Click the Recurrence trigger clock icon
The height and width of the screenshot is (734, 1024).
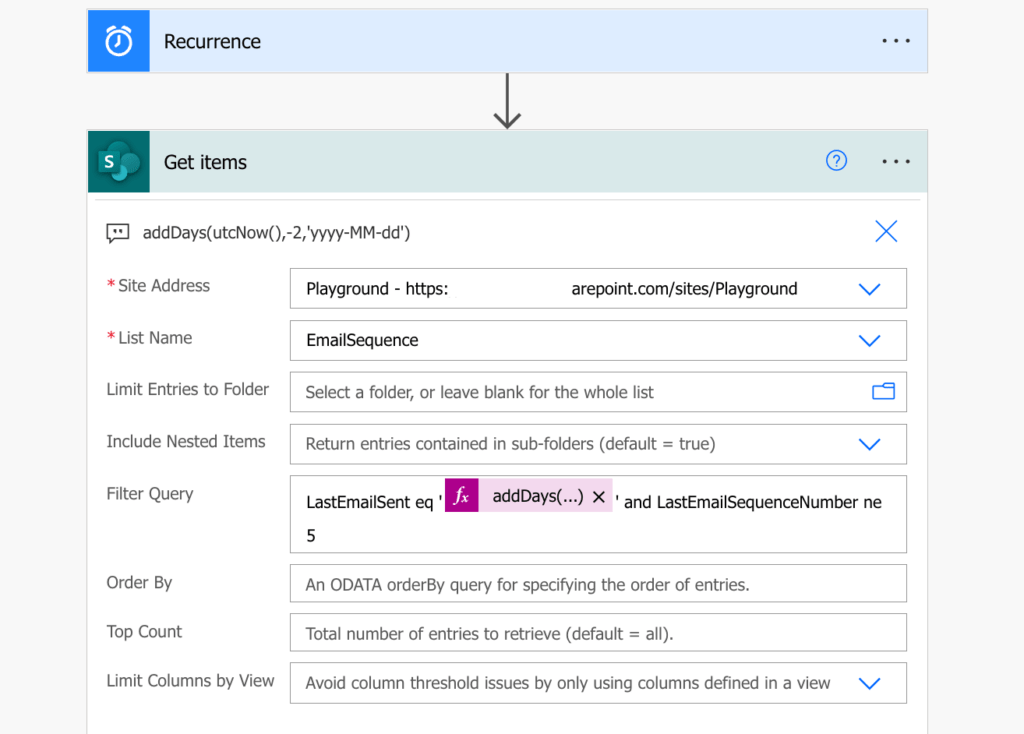[117, 40]
